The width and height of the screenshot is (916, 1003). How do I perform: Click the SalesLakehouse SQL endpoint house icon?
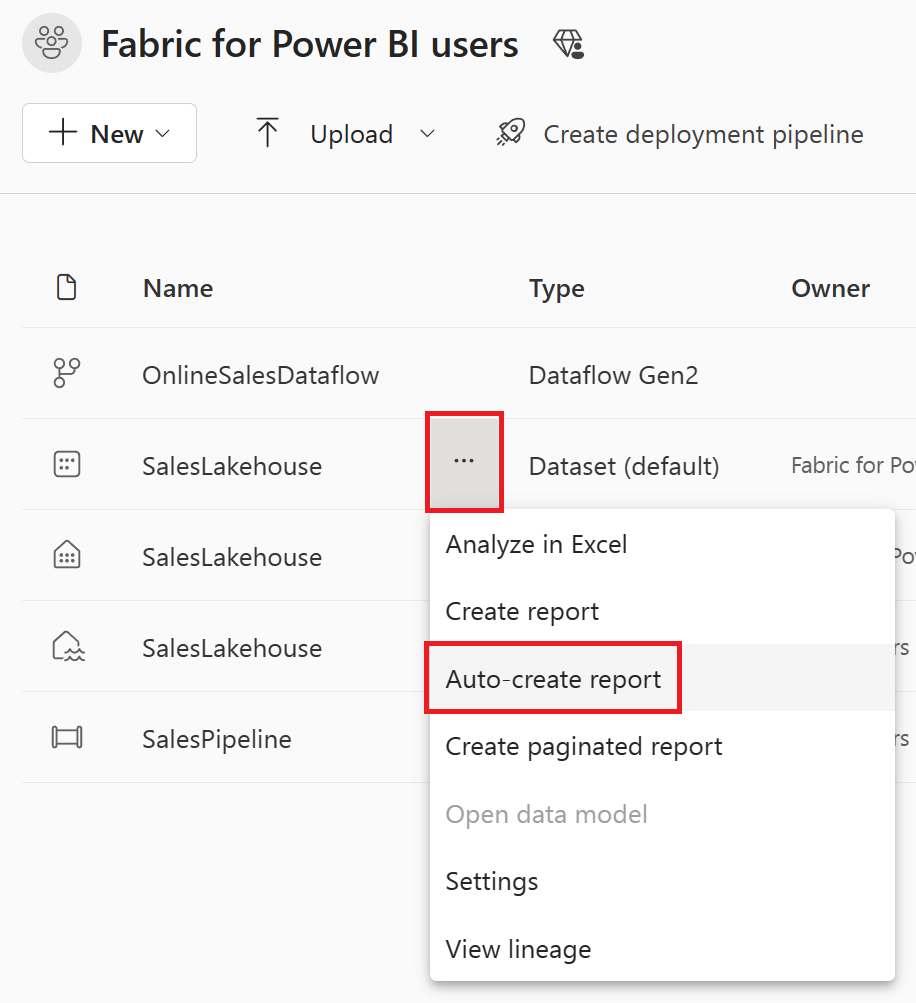[x=67, y=555]
